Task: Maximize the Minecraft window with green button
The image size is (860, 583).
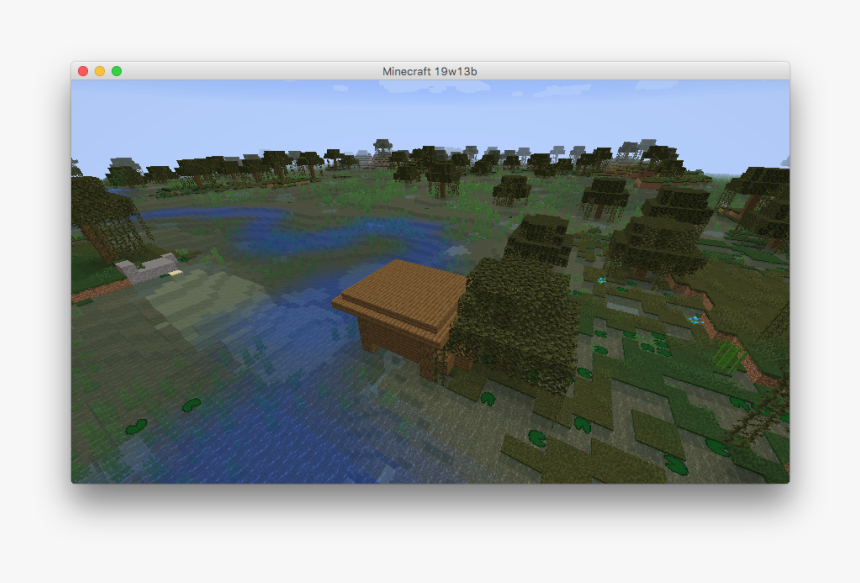Action: [117, 71]
